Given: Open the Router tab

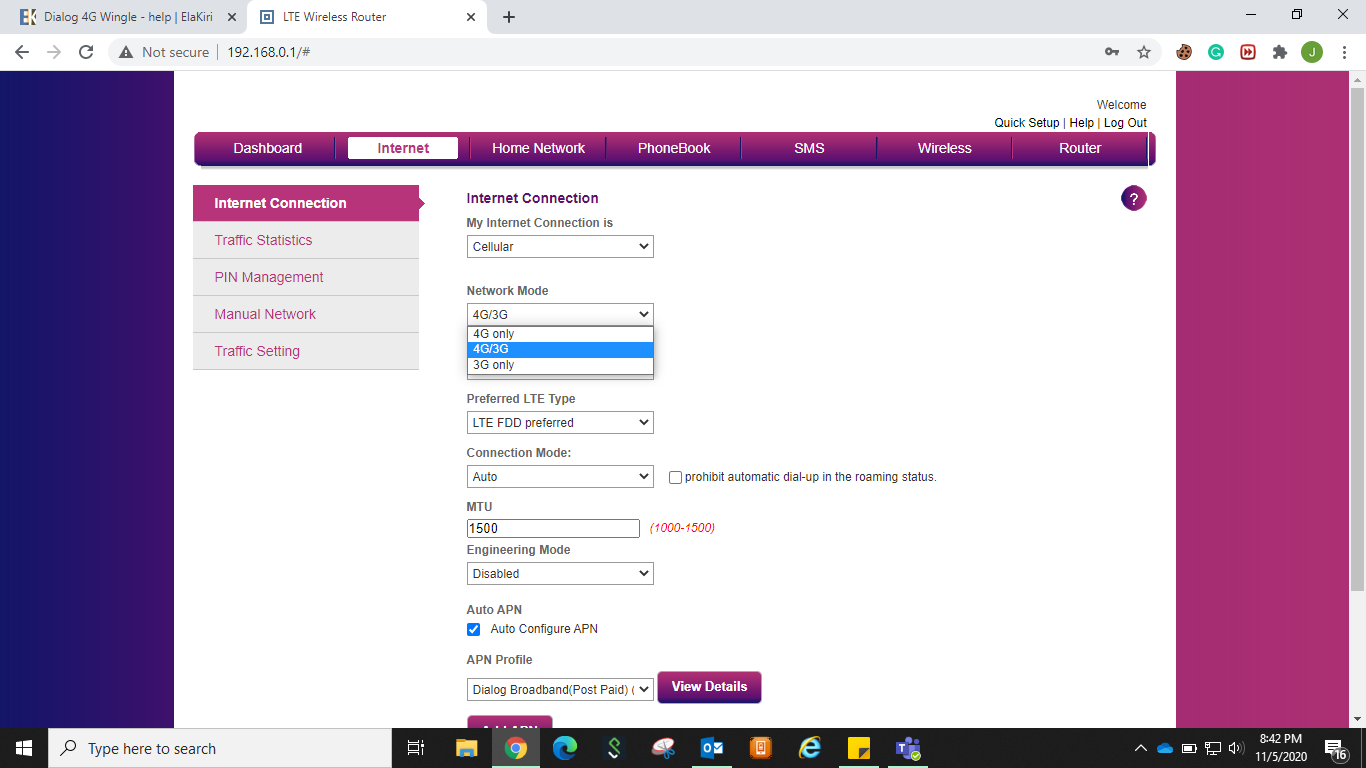Looking at the screenshot, I should pyautogui.click(x=1080, y=148).
